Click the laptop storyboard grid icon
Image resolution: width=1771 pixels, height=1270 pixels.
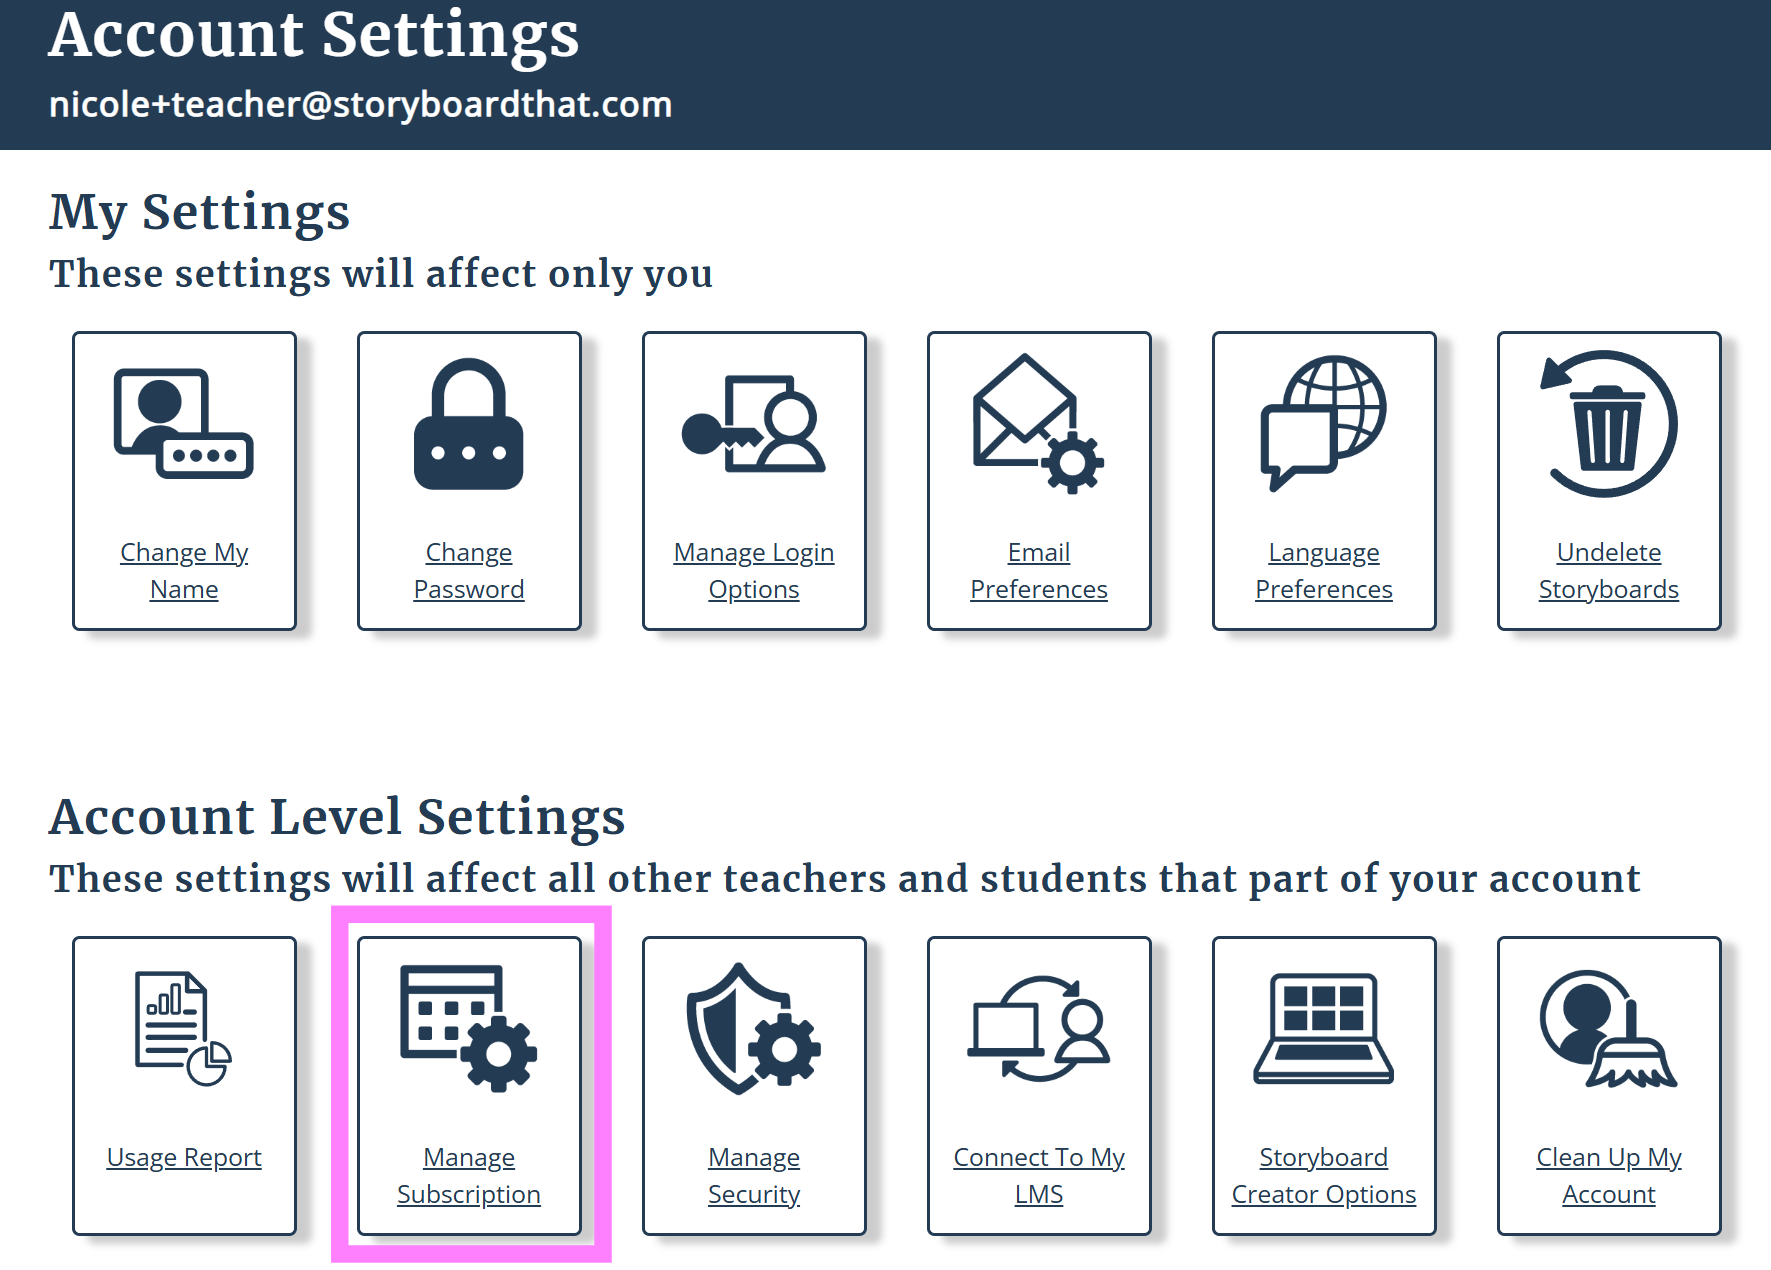pyautogui.click(x=1323, y=1029)
